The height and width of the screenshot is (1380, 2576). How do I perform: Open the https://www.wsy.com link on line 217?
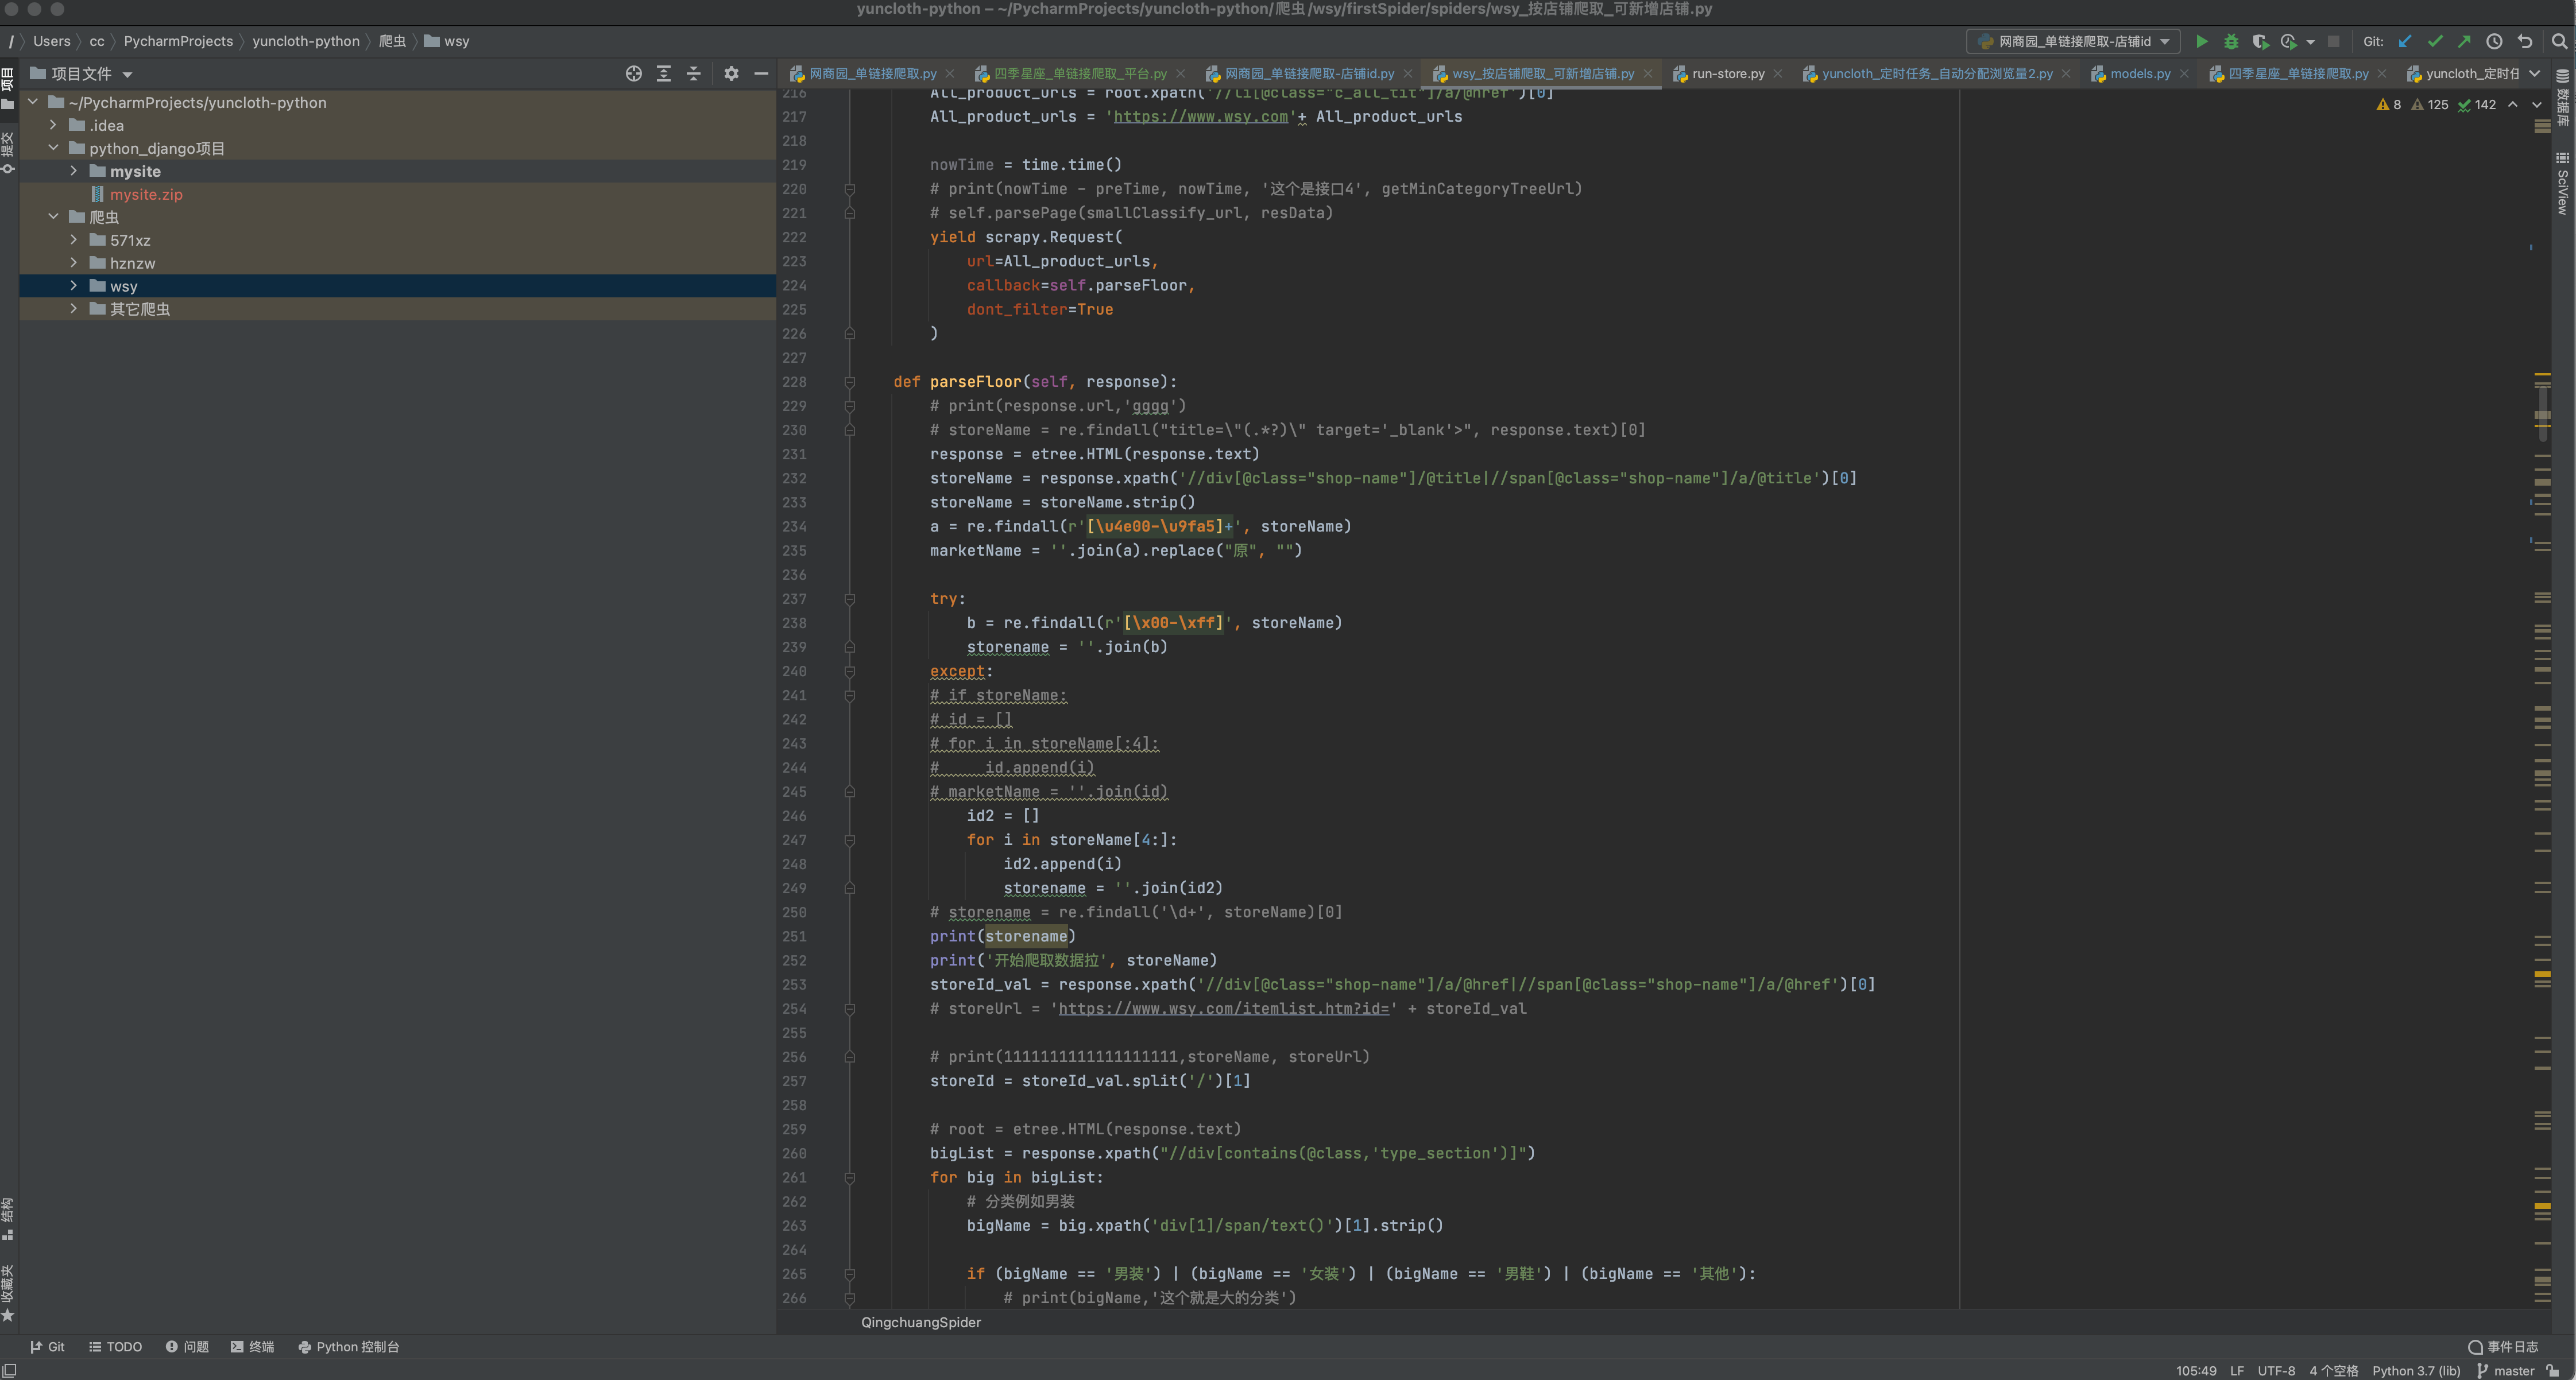pyautogui.click(x=1200, y=117)
